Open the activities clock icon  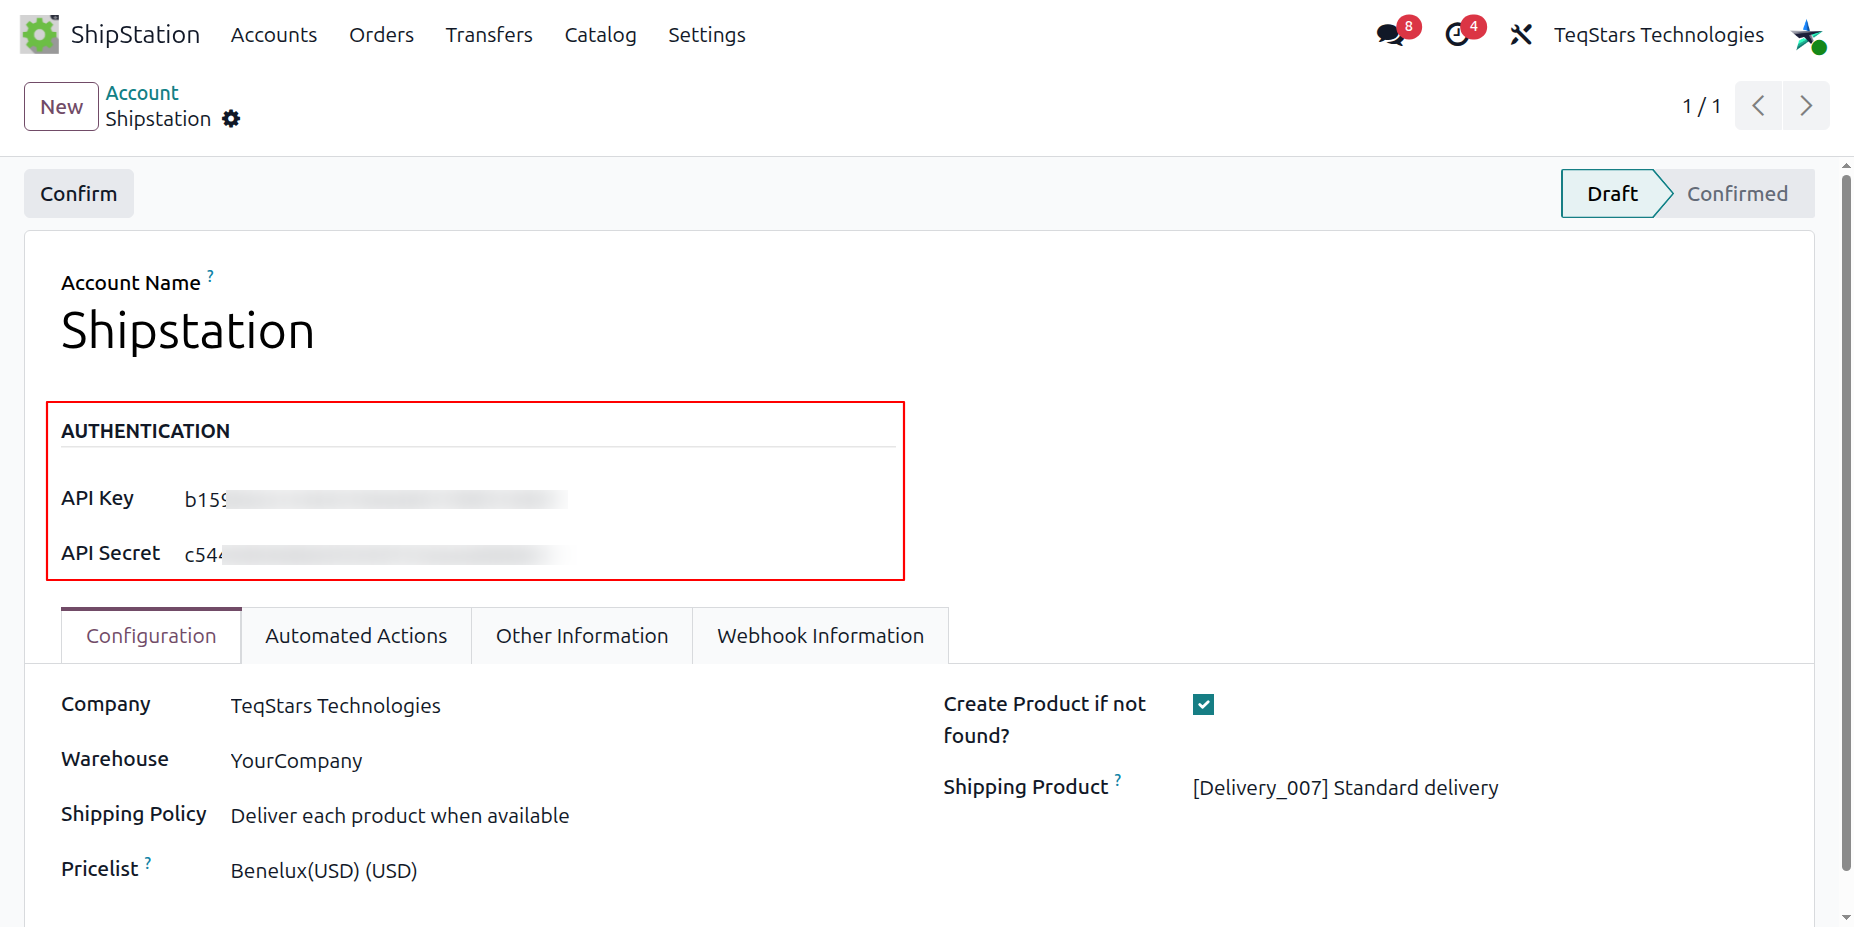(1457, 35)
